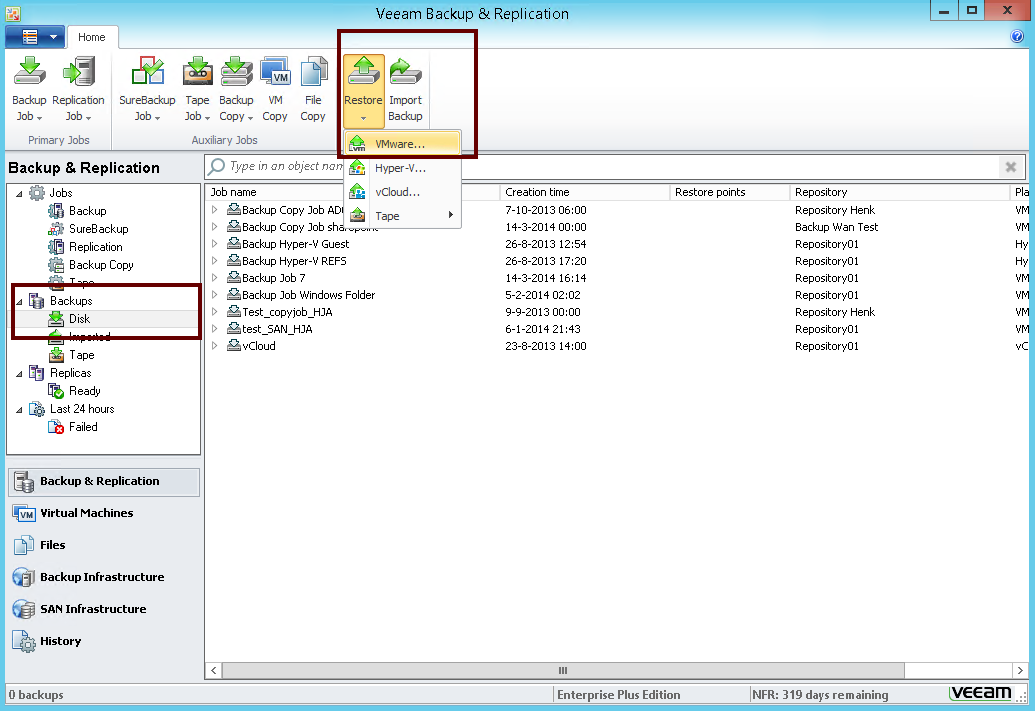1035x711 pixels.
Task: Open the Backup Infrastructure navigation pane
Action: [104, 577]
